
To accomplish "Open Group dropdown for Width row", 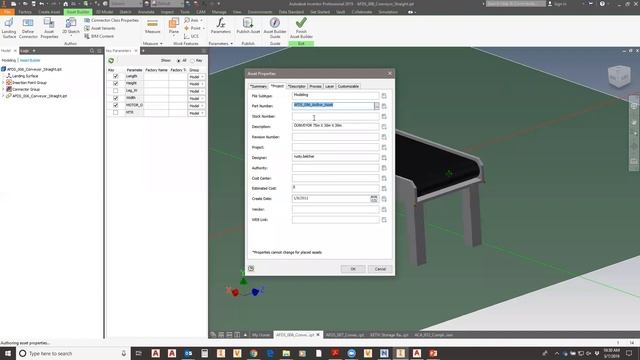I will pos(196,98).
